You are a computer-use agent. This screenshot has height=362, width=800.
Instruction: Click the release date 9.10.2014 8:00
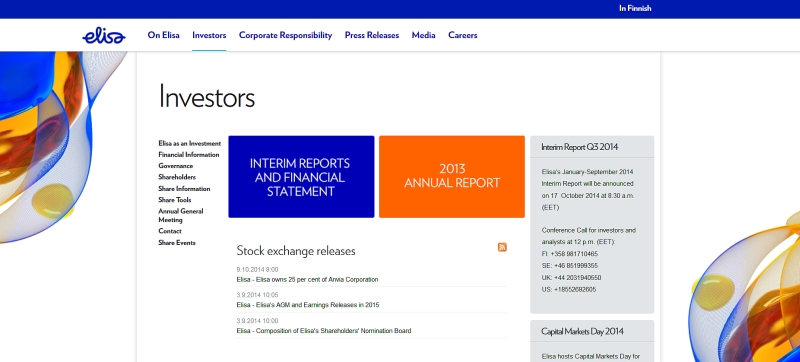pyautogui.click(x=257, y=270)
